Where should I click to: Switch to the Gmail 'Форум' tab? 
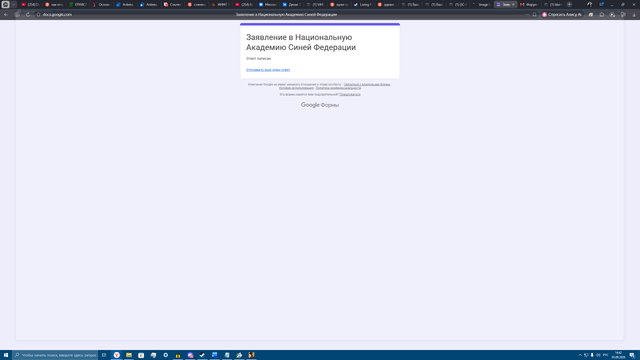point(529,4)
